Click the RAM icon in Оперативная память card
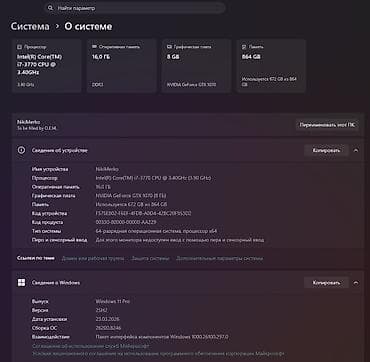 pos(94,47)
